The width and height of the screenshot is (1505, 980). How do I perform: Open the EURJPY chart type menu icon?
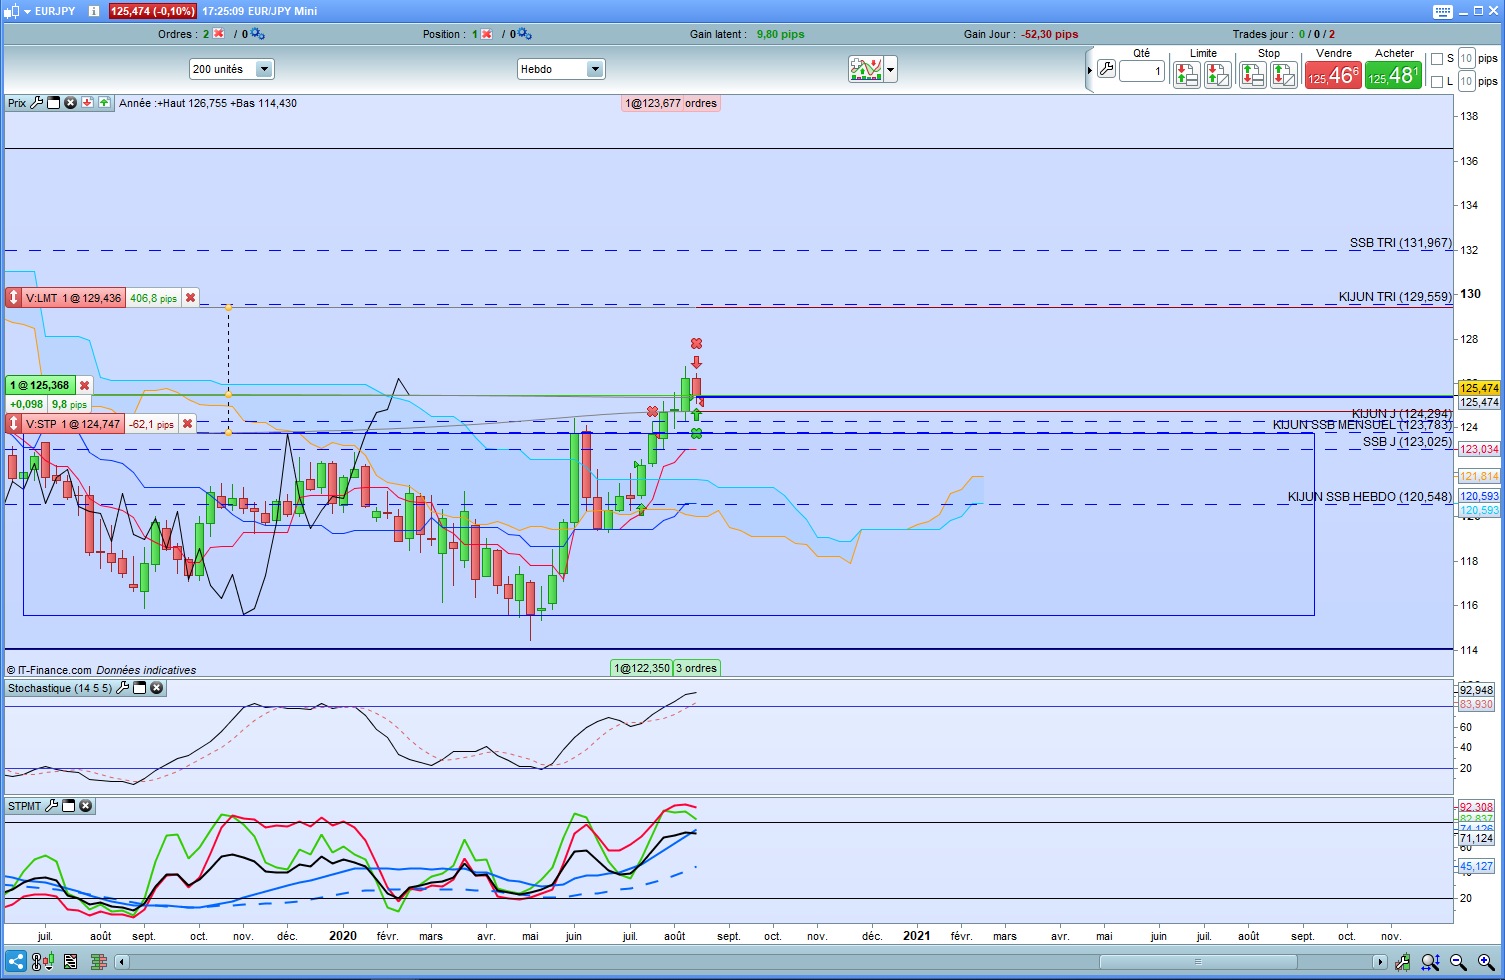[12, 11]
